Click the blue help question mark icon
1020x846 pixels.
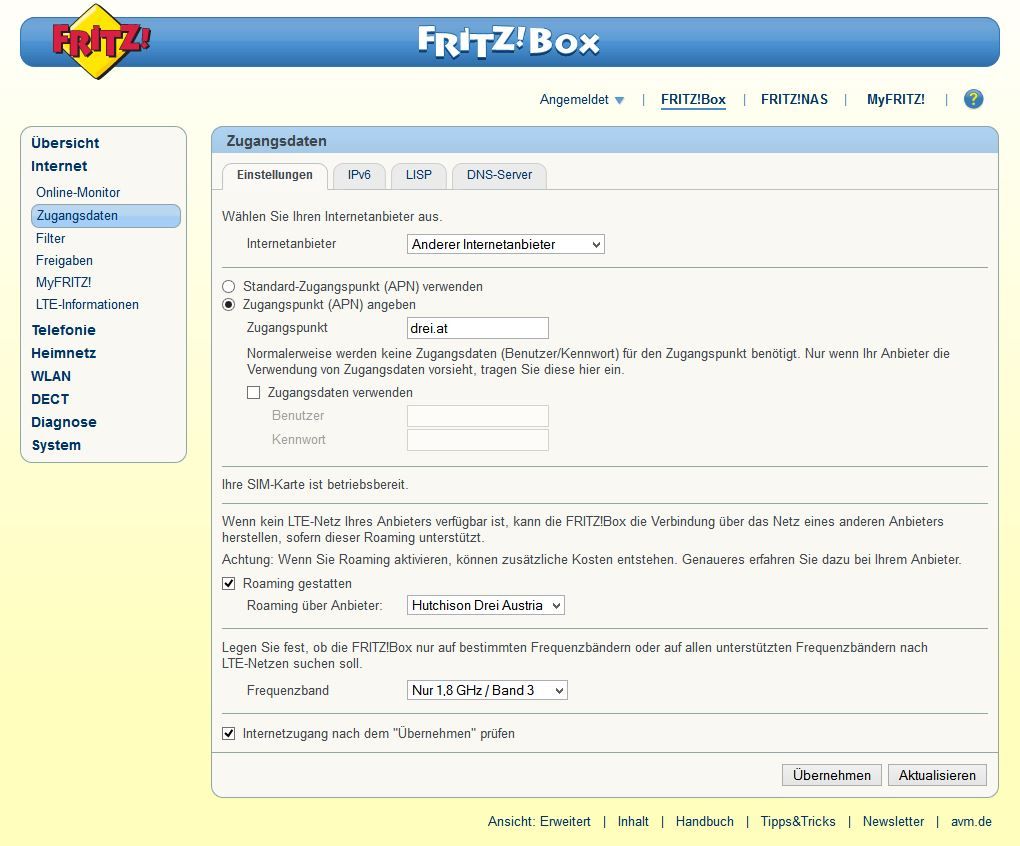coord(973,99)
